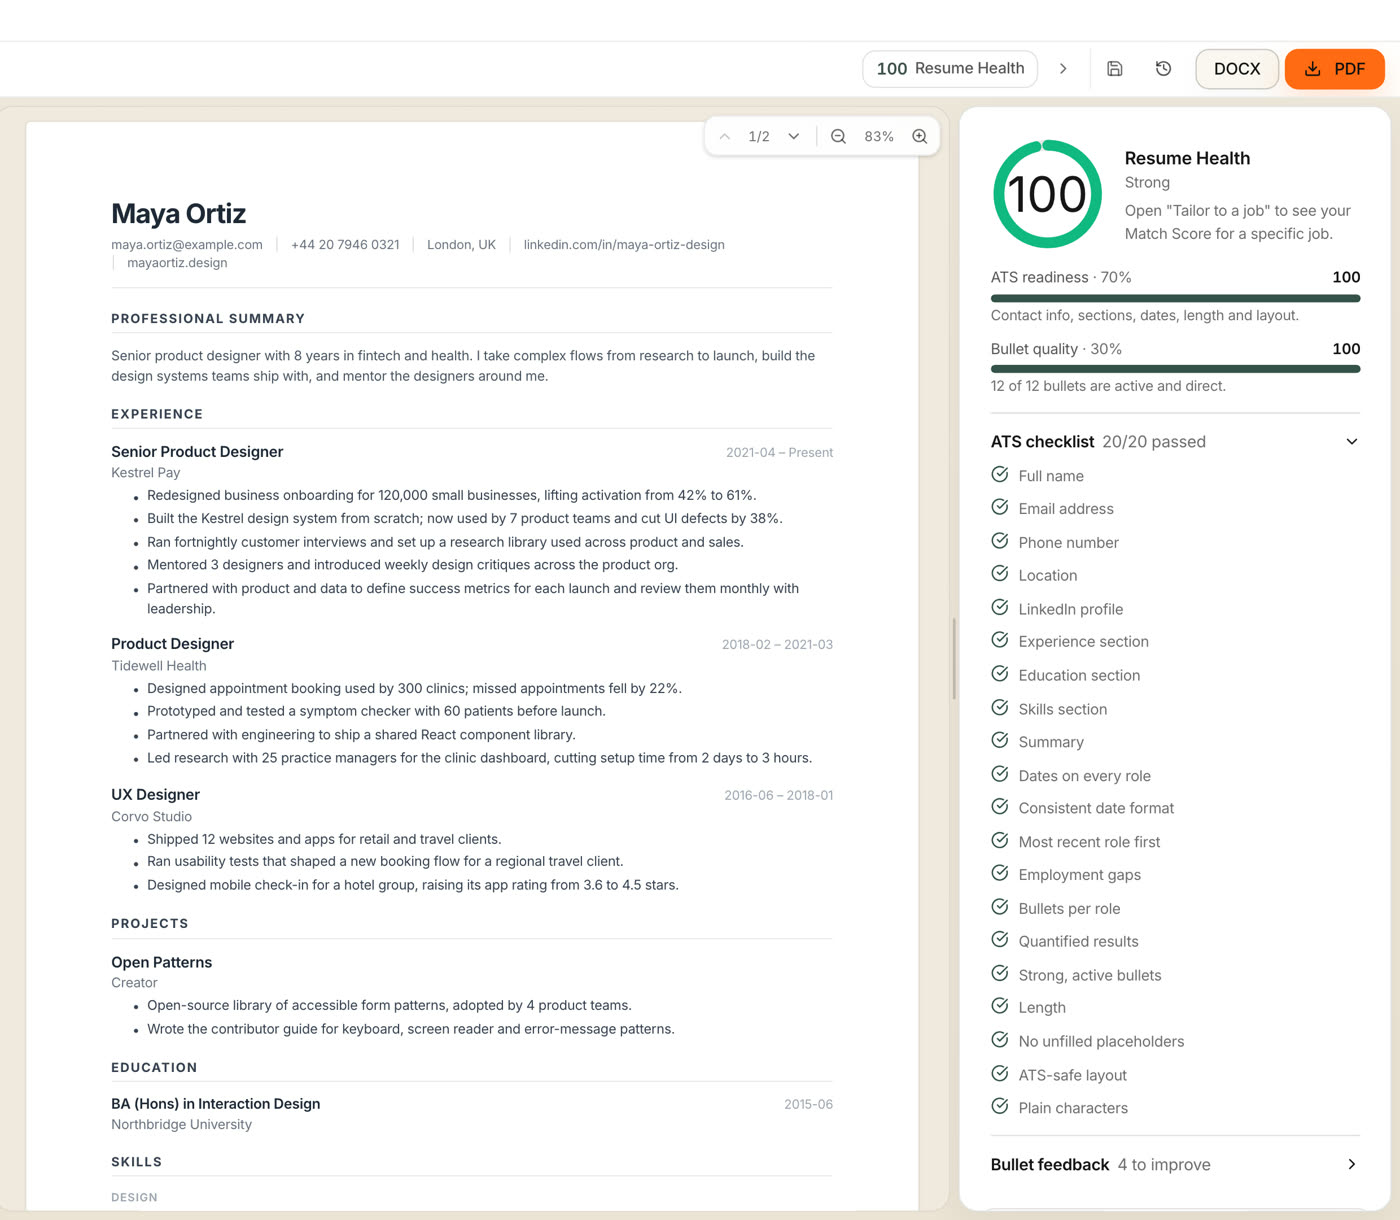Click the UX Designer job title
1400x1220 pixels.
155,795
